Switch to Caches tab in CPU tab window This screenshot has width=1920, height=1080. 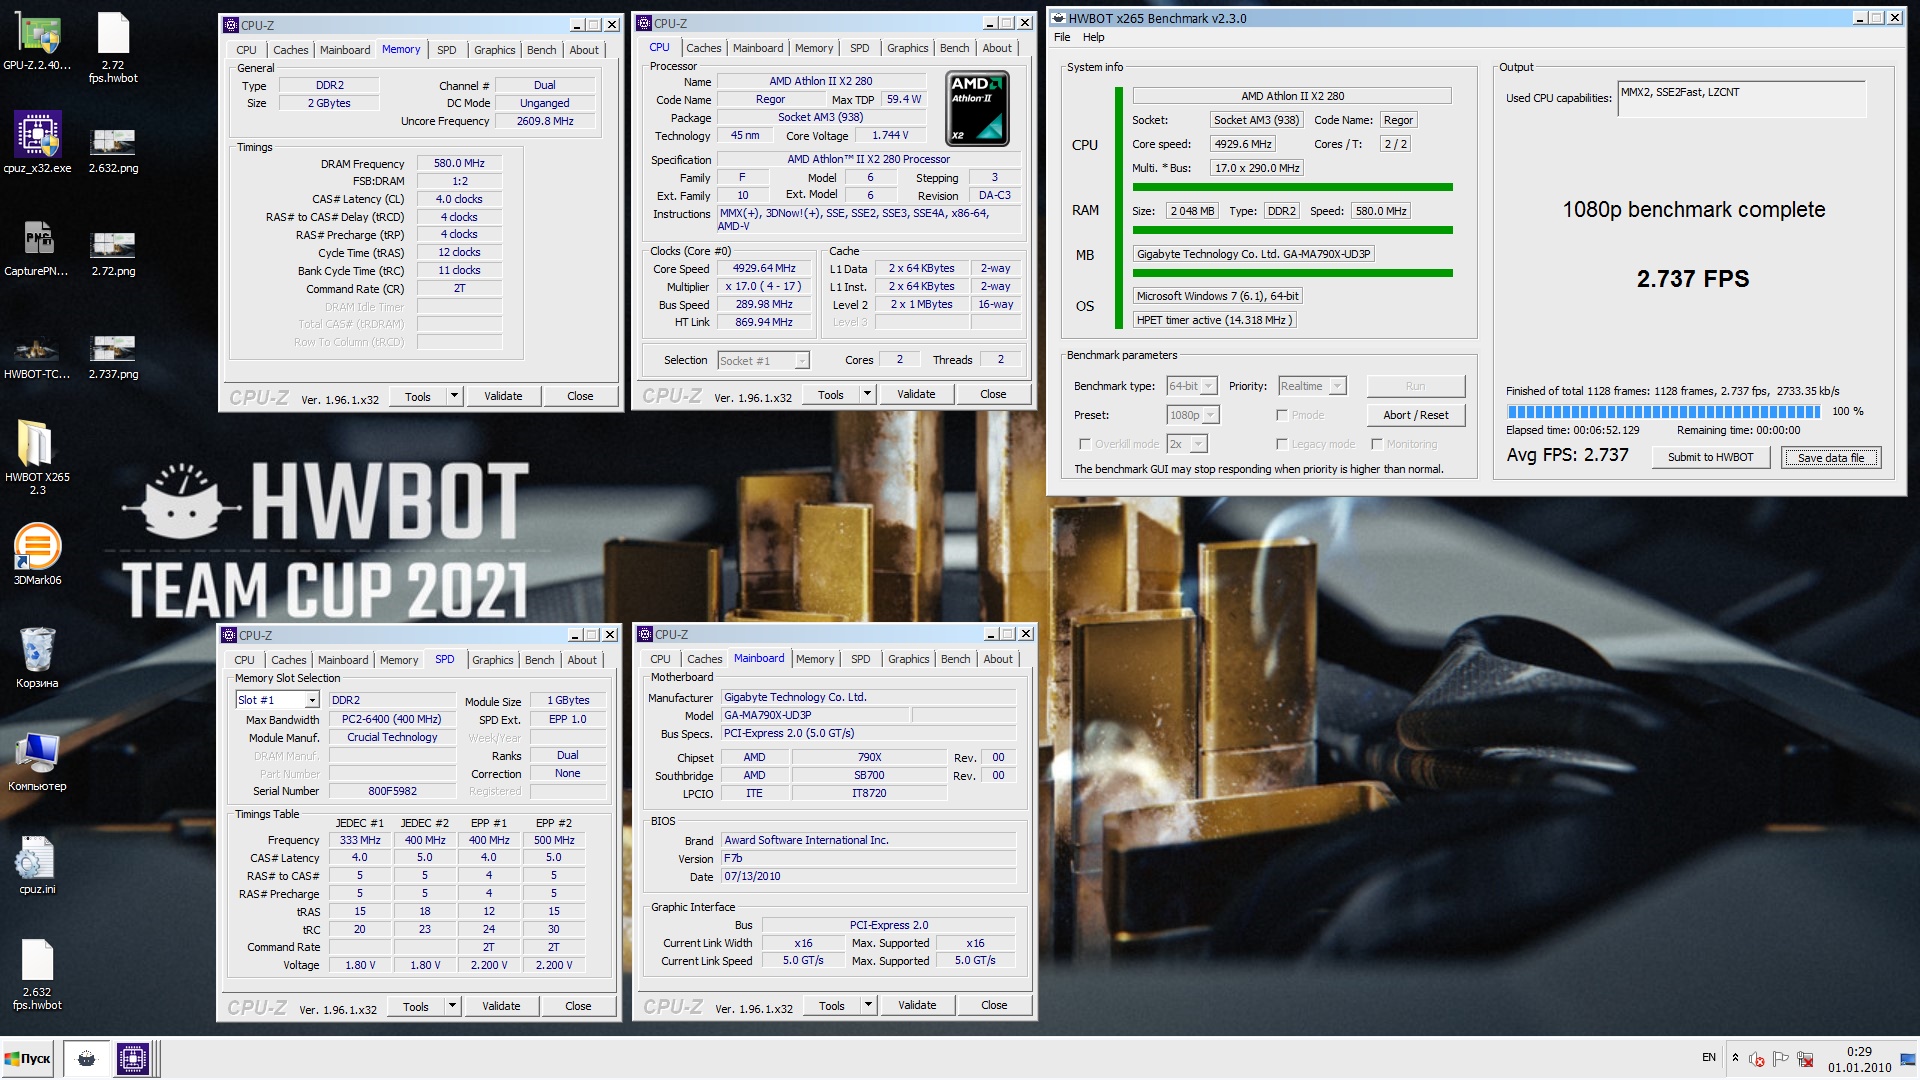coord(703,48)
